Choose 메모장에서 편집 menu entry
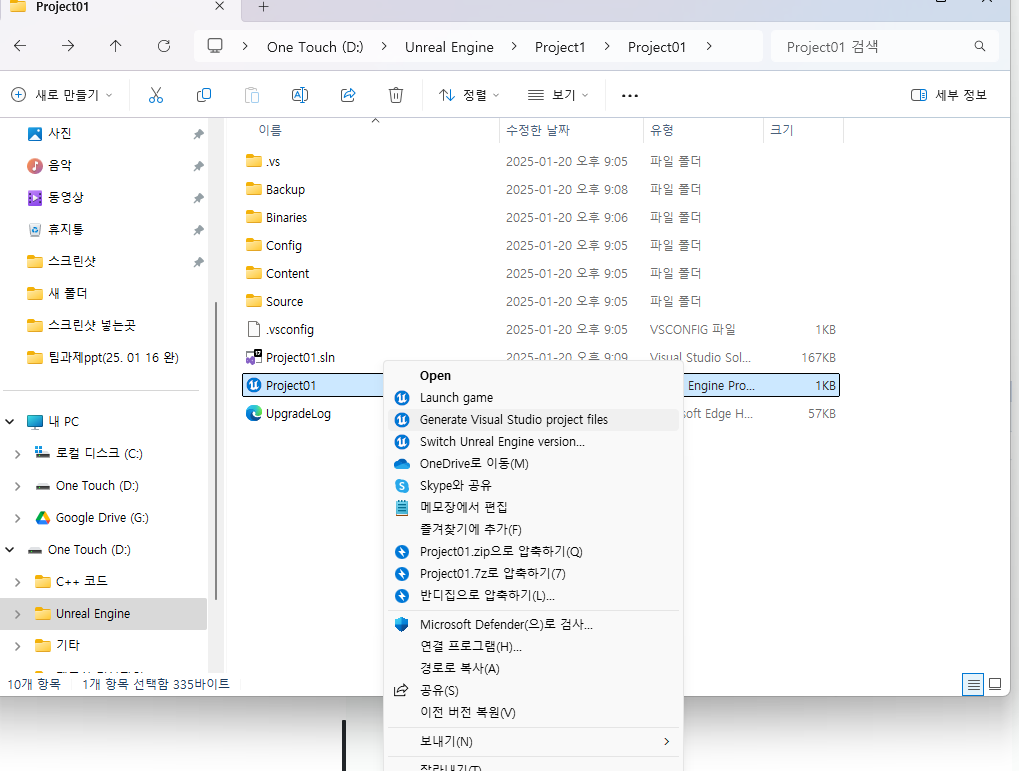Screen dimensions: 1019x771 (x=534, y=508)
